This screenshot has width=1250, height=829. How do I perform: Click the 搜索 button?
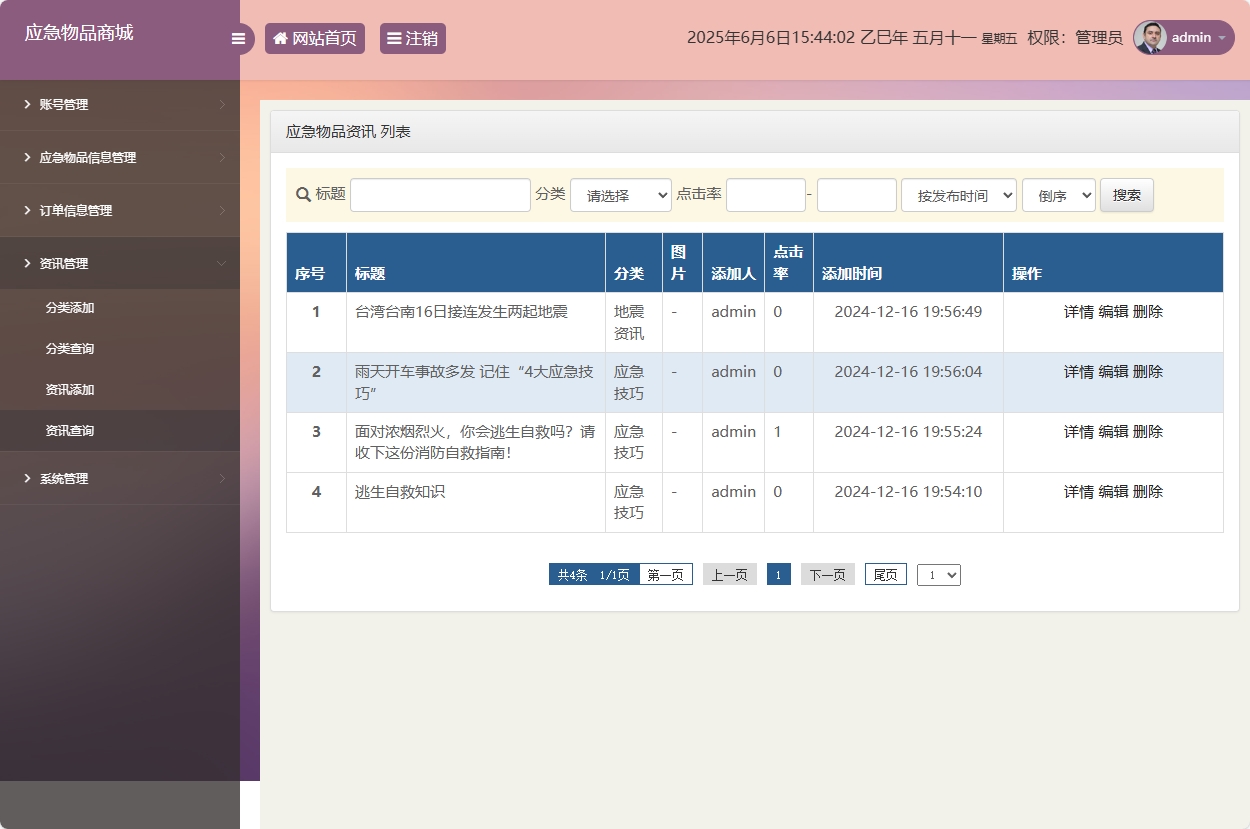point(1126,195)
